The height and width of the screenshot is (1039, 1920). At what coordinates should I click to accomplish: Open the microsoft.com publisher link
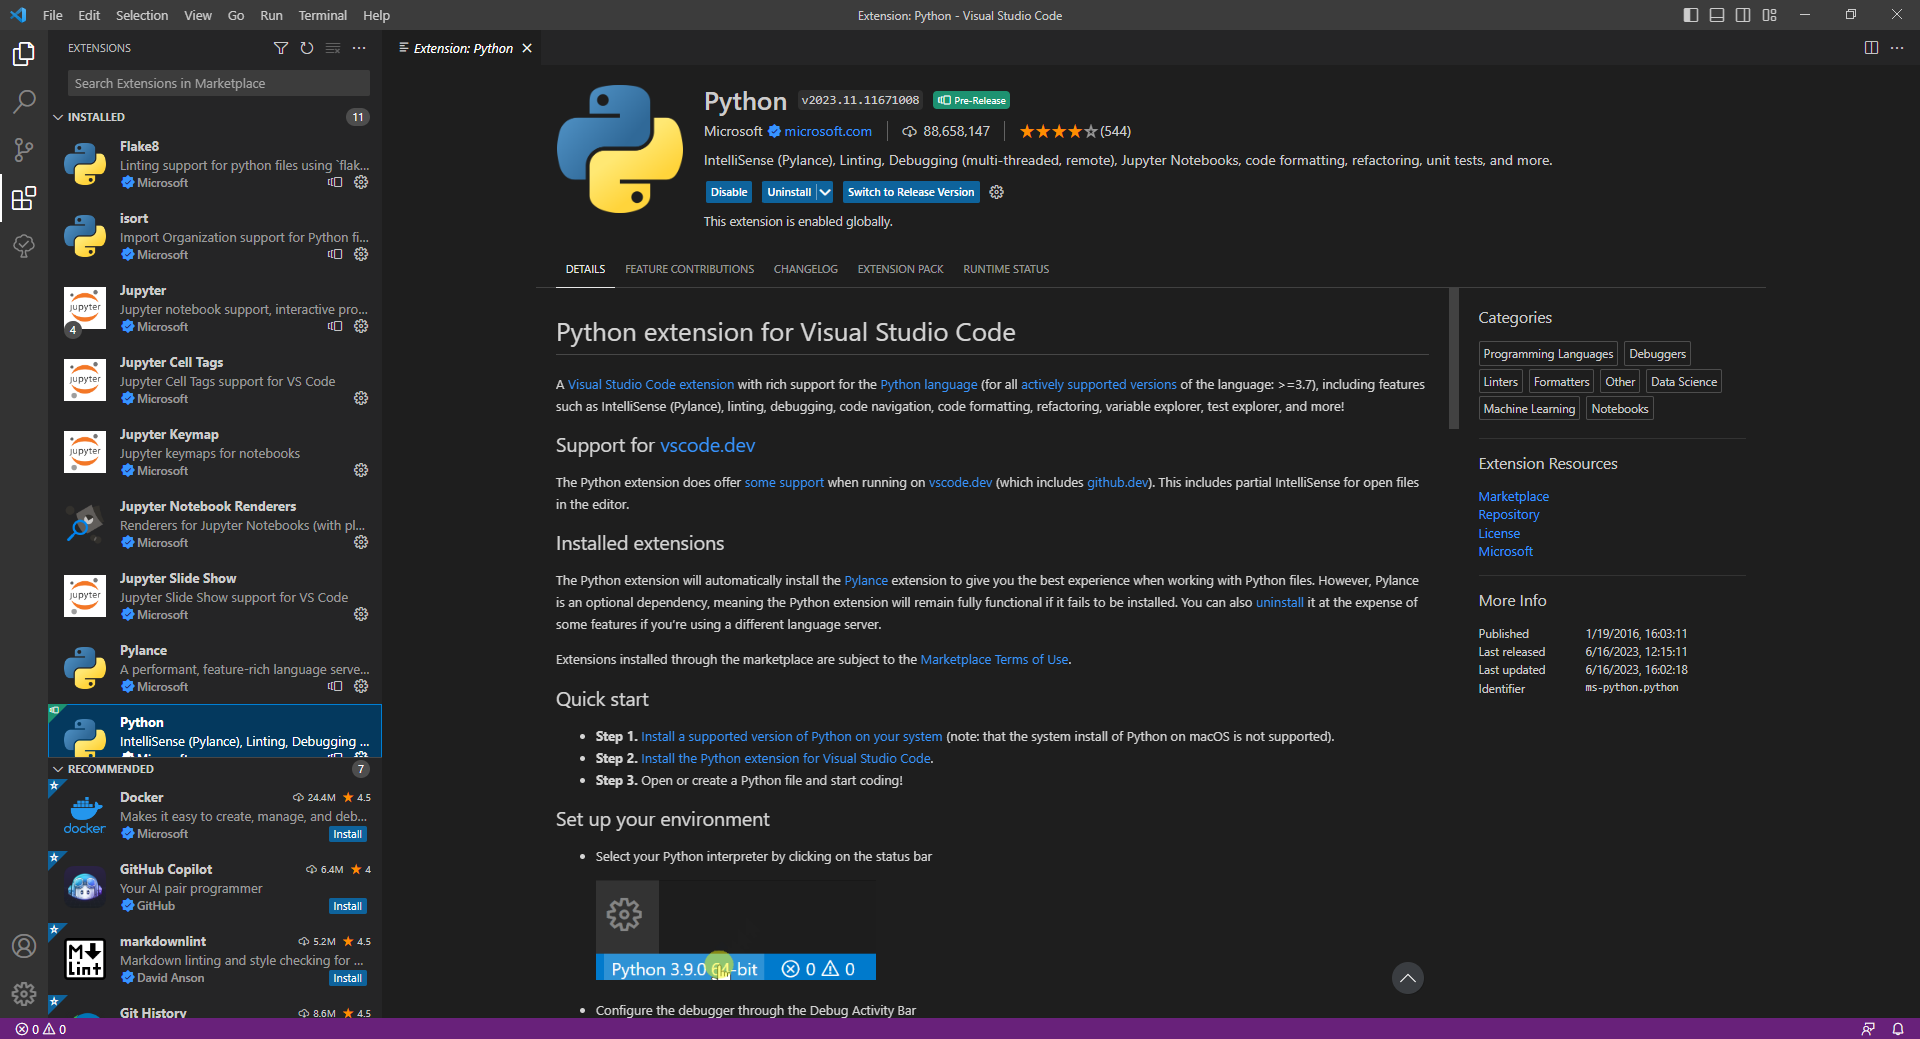[x=828, y=131]
